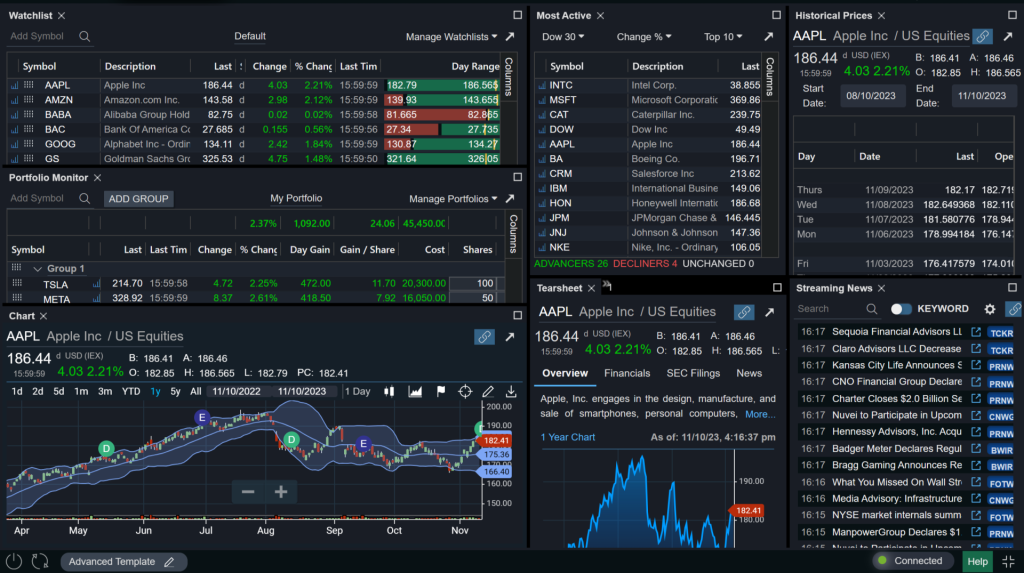Open chart icon for AAPL watchlist row
Image resolution: width=1024 pixels, height=573 pixels.
(x=14, y=85)
